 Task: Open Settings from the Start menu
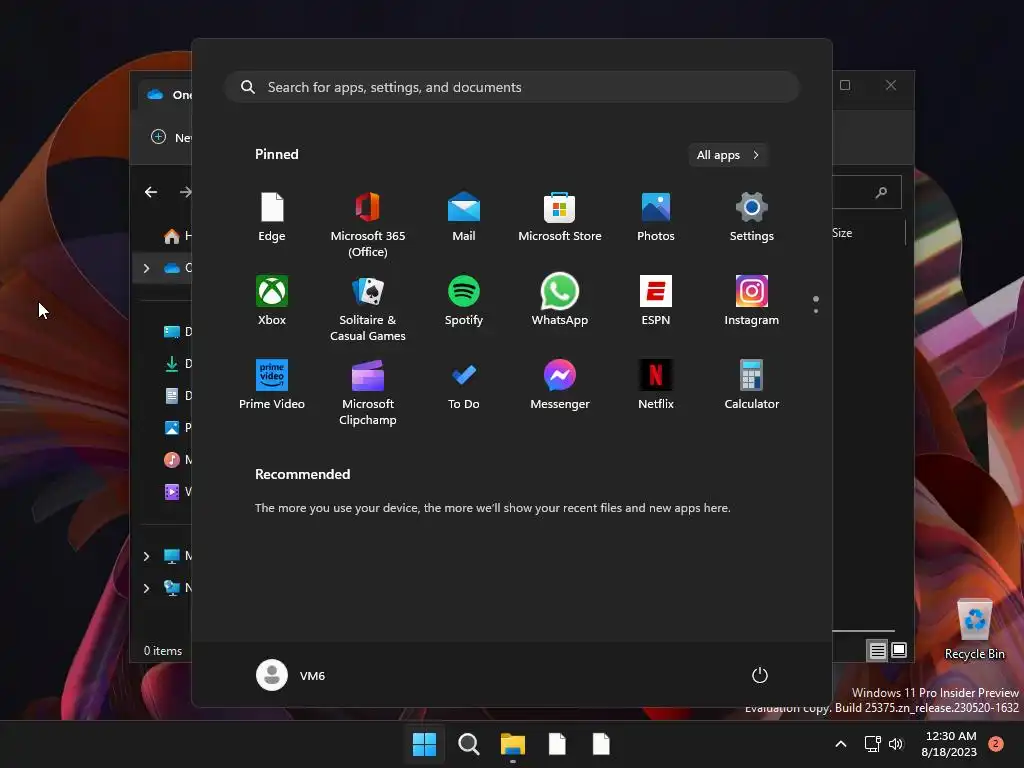(752, 217)
